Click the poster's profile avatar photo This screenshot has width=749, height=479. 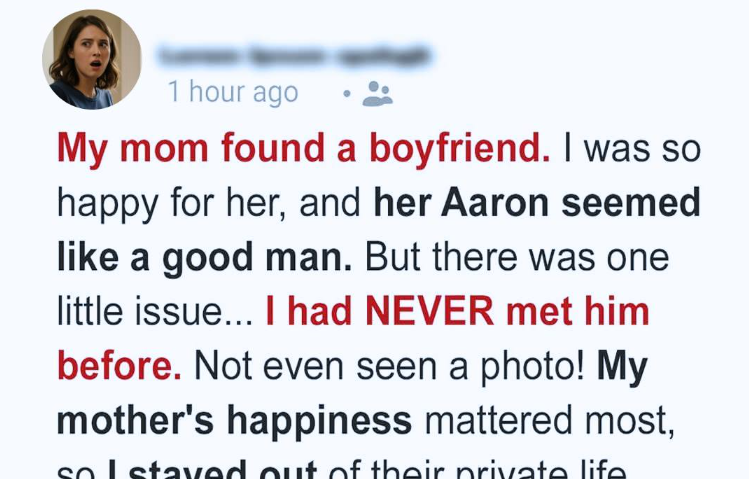pyautogui.click(x=91, y=59)
